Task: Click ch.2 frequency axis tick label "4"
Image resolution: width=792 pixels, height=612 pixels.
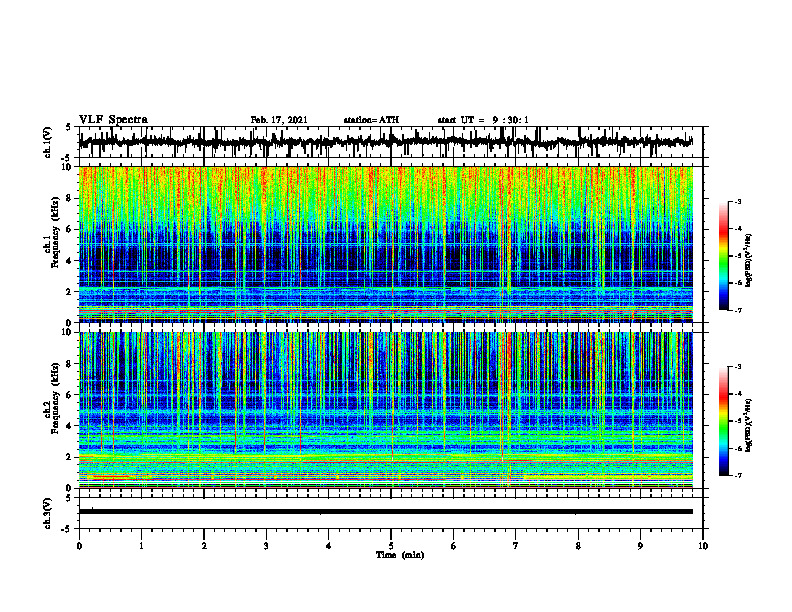Action: pyautogui.click(x=71, y=426)
